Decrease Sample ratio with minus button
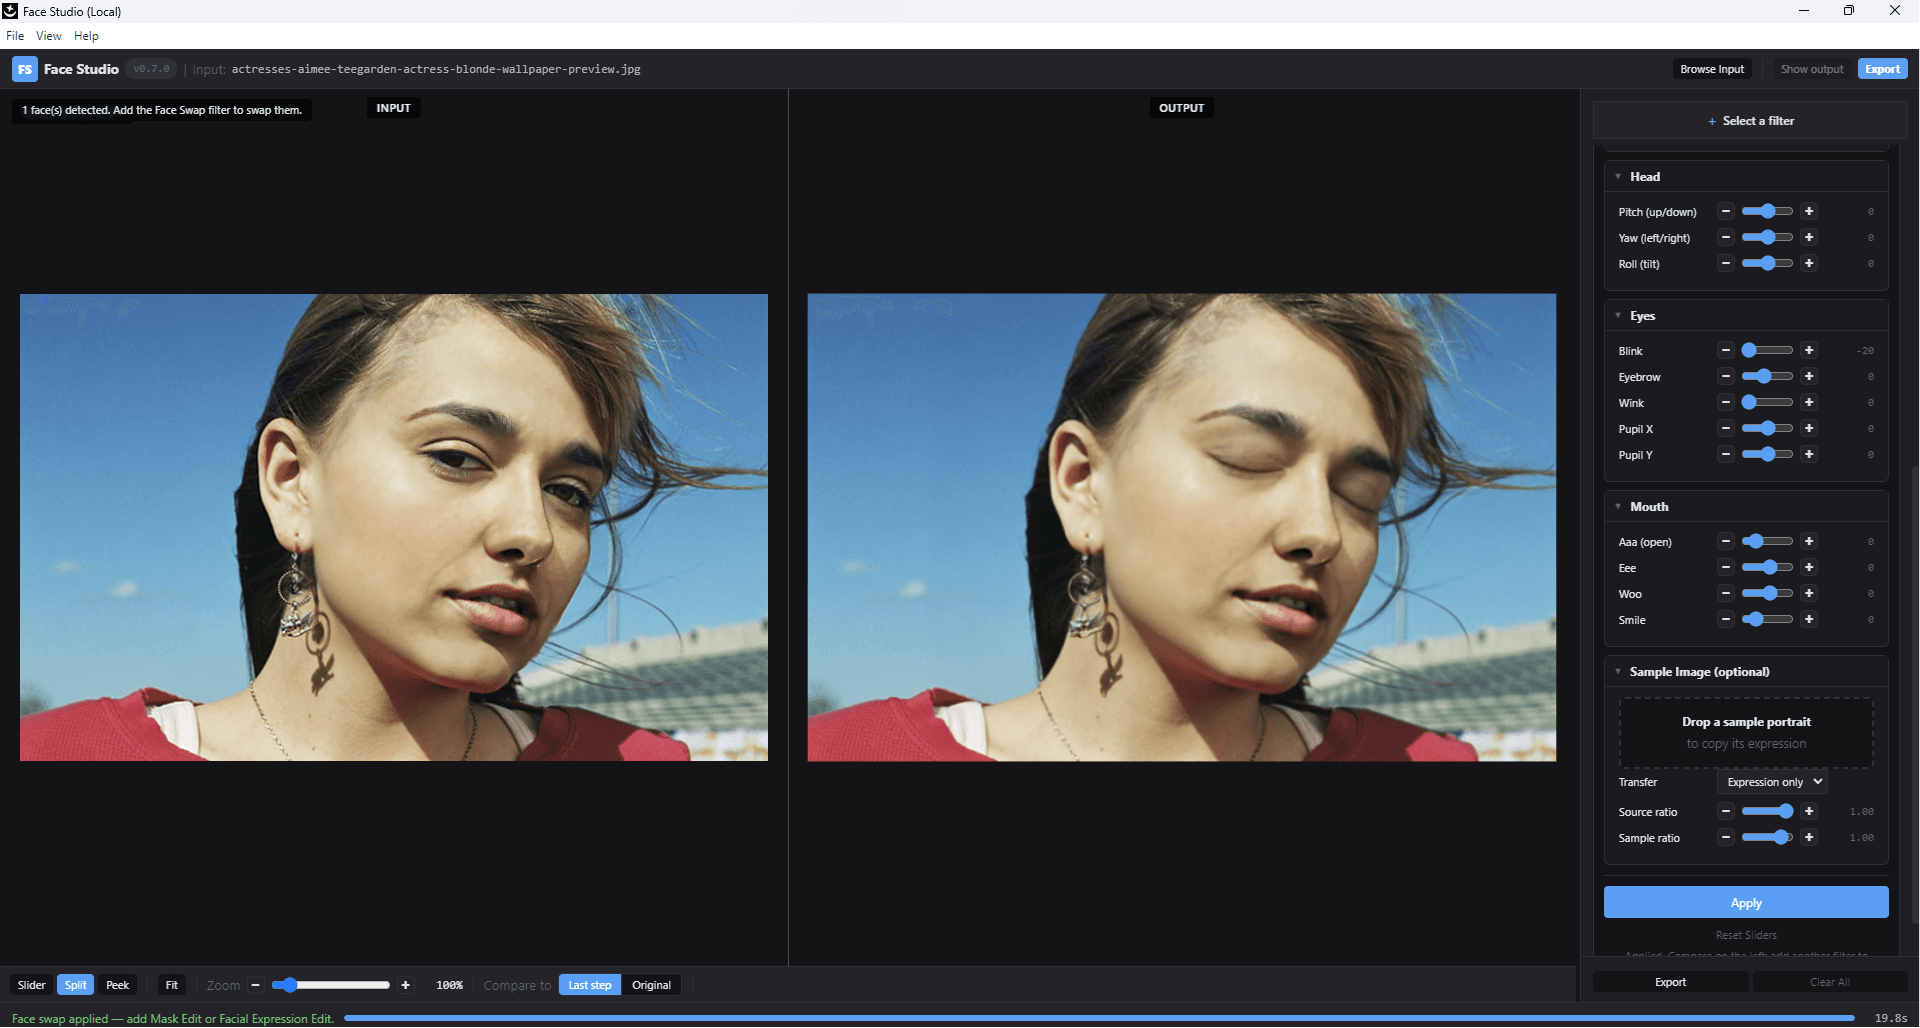This screenshot has height=1028, width=1920. [x=1726, y=837]
